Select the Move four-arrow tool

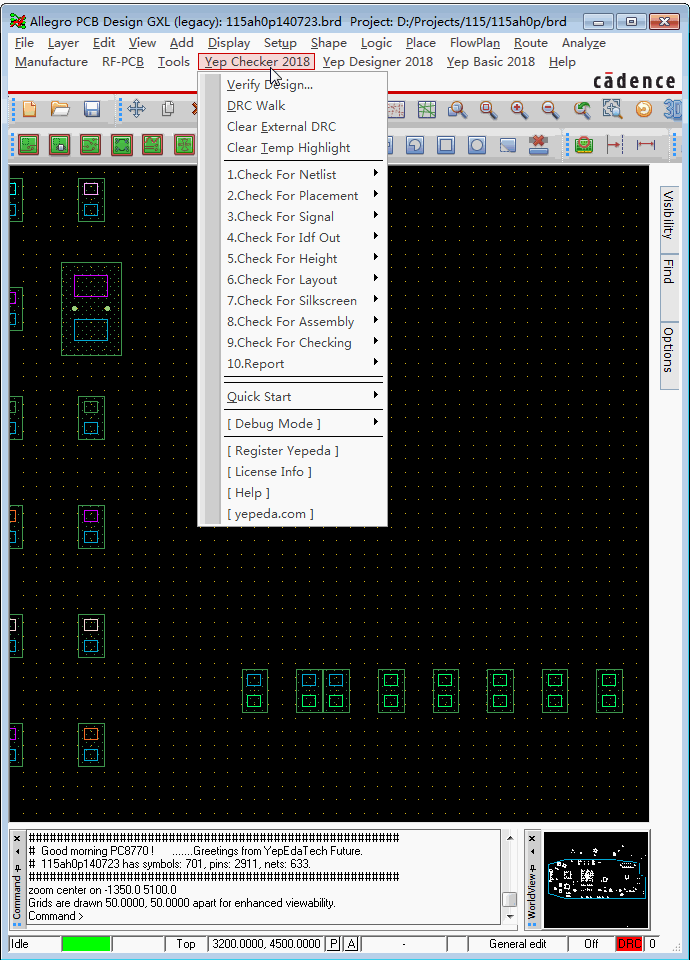tap(137, 110)
